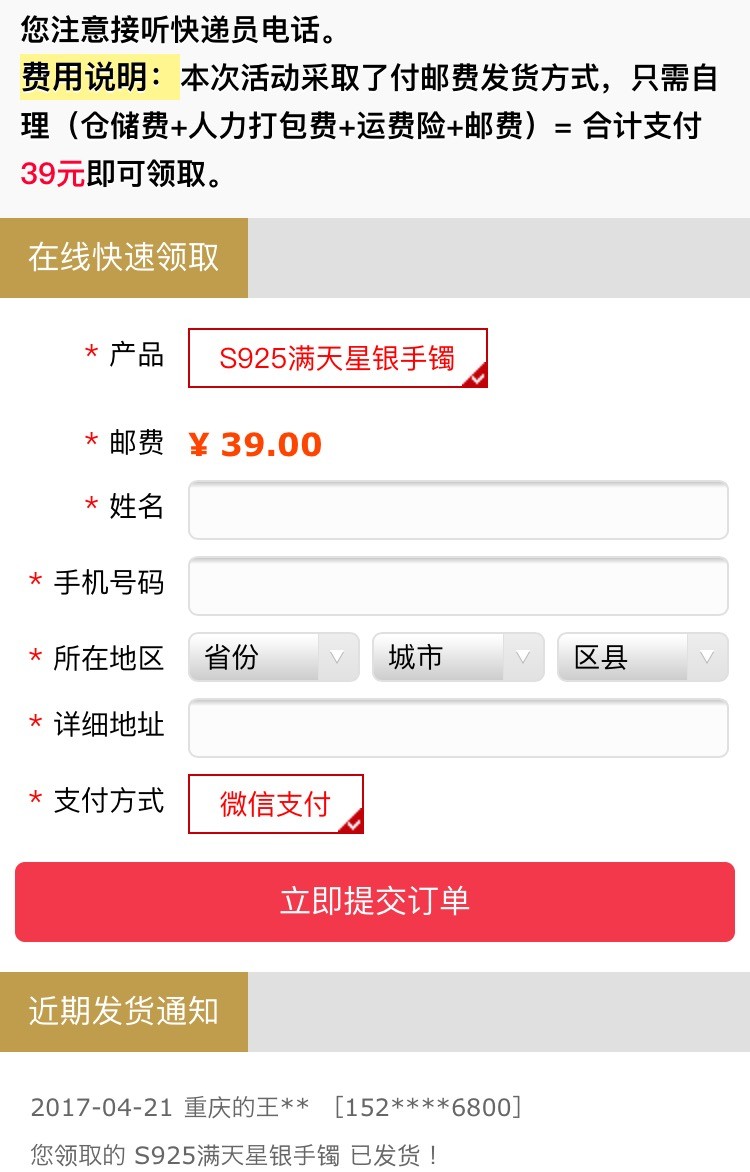This screenshot has height=1172, width=750.
Task: Submit order with 立即提交订单 button
Action: 375,901
